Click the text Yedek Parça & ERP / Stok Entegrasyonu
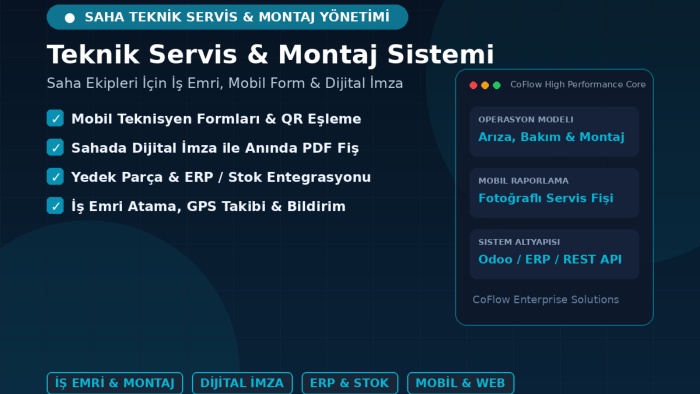The image size is (700, 394). click(221, 177)
